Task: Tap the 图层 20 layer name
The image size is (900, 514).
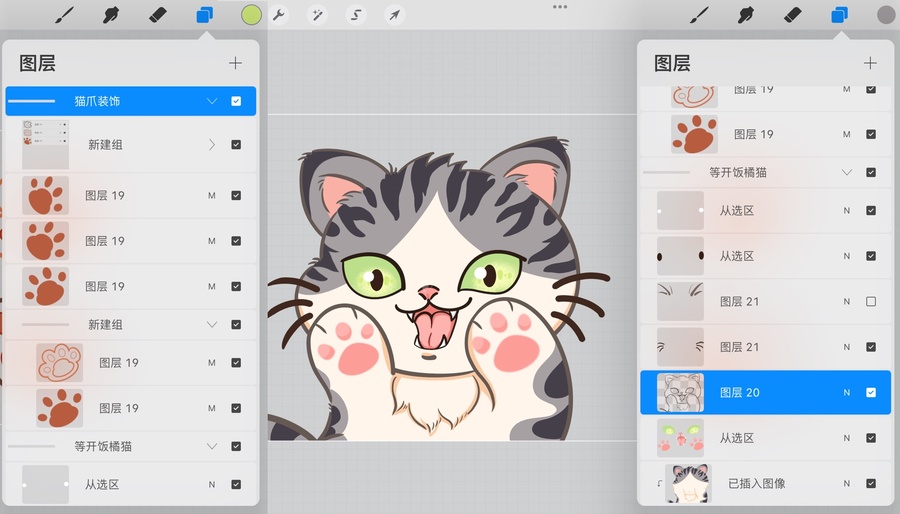Action: [x=739, y=392]
